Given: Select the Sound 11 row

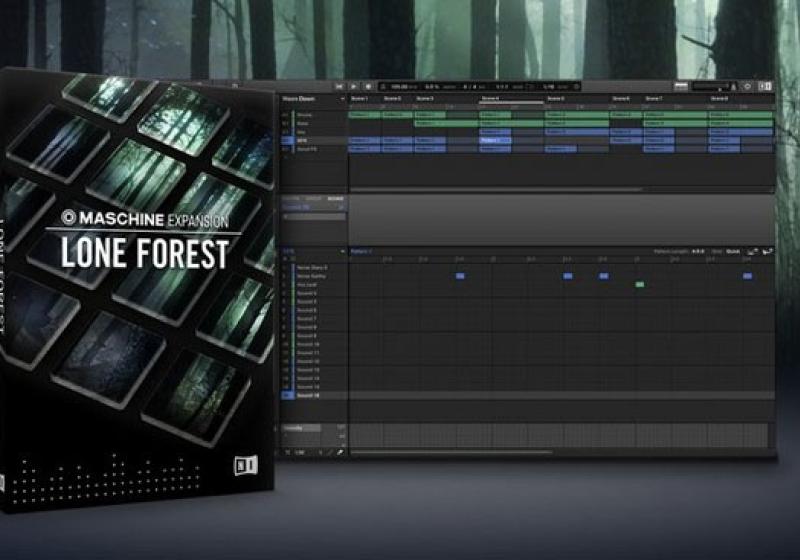Looking at the screenshot, I should point(314,352).
